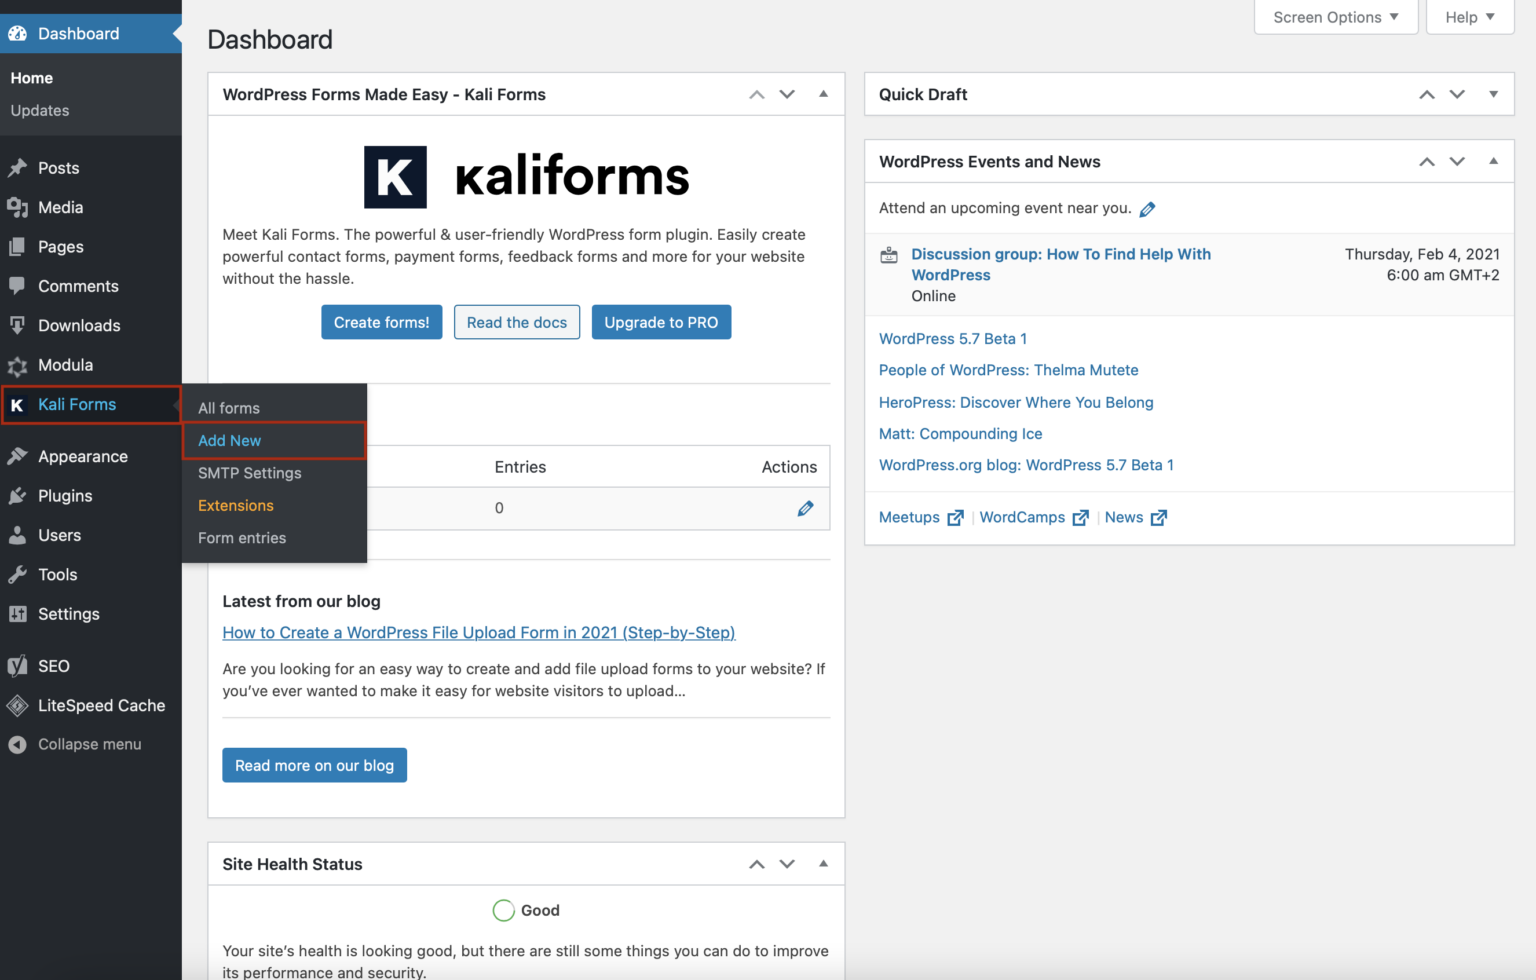Expand the Help dropdown tab

(1469, 17)
